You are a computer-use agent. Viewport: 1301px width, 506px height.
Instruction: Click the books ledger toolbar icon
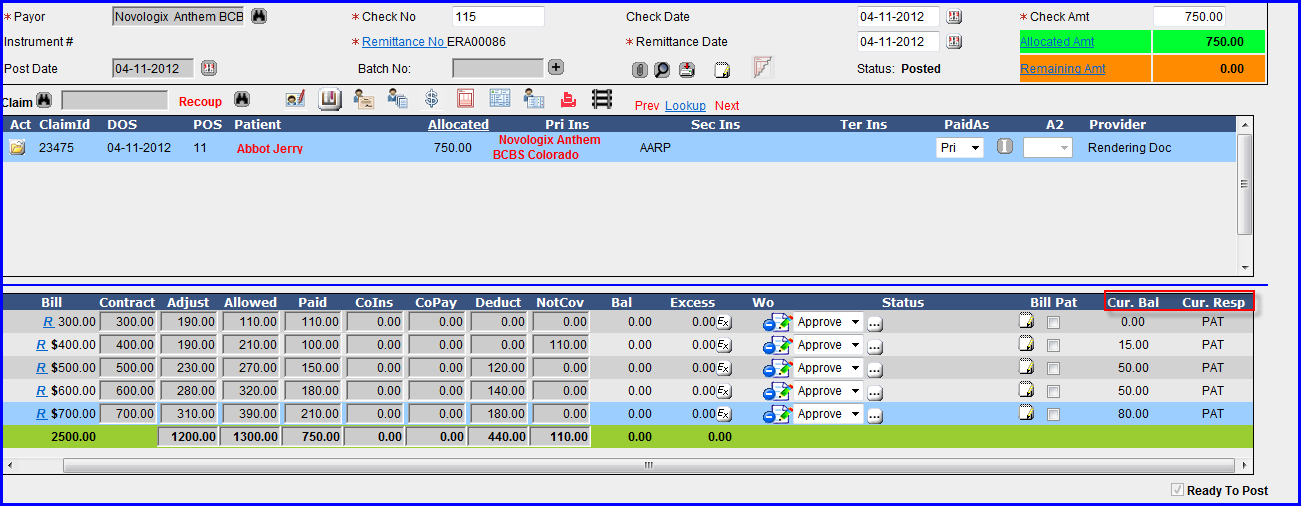330,99
